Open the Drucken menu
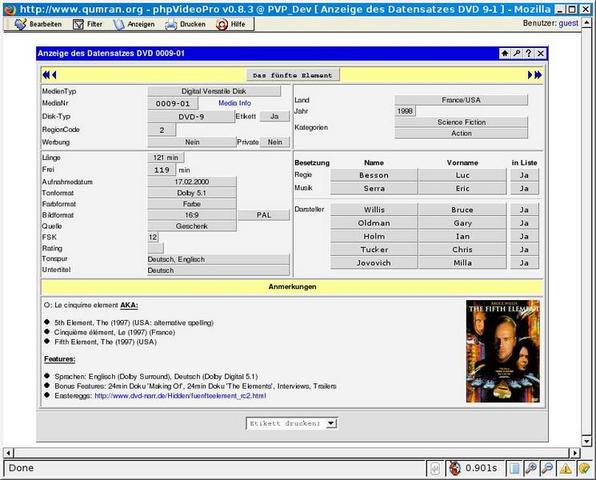Image resolution: width=596 pixels, height=480 pixels. click(x=185, y=24)
